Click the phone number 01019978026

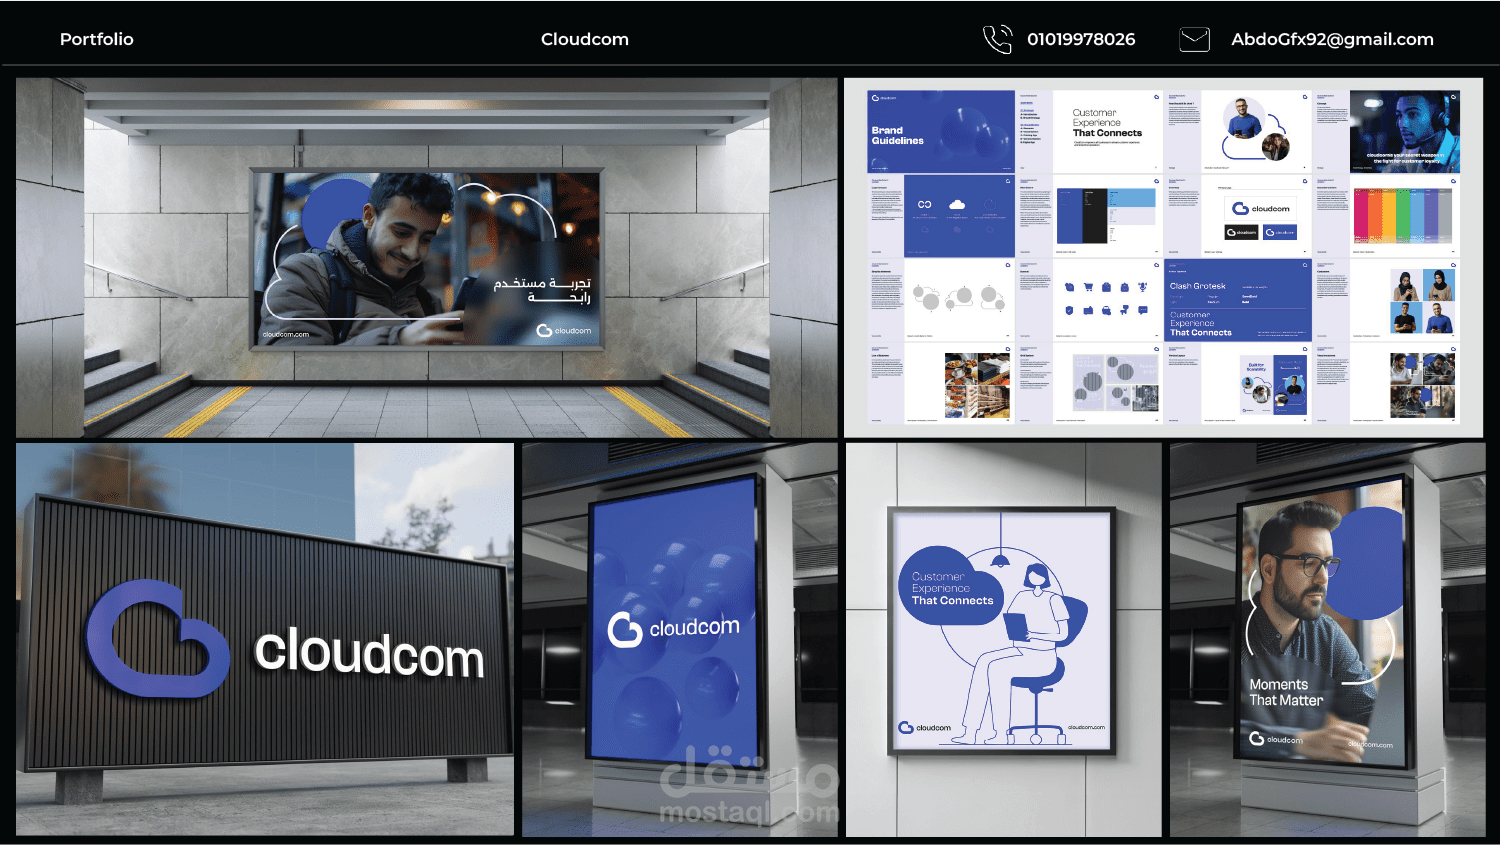tap(1081, 39)
